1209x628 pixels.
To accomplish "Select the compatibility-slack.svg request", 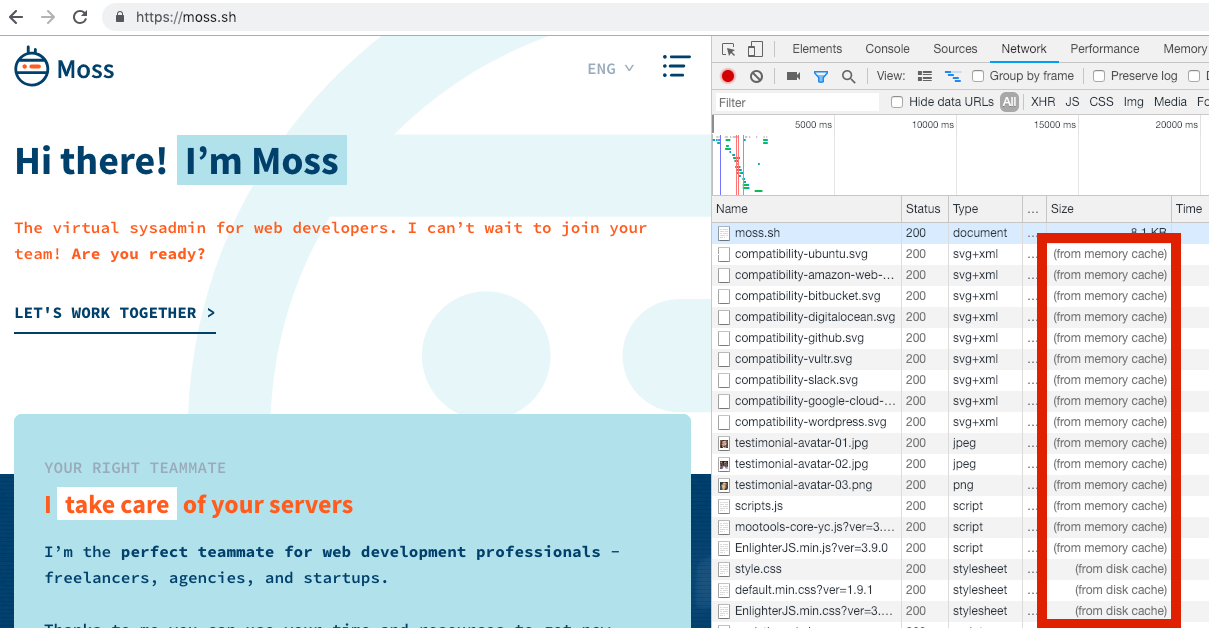I will [x=960, y=380].
